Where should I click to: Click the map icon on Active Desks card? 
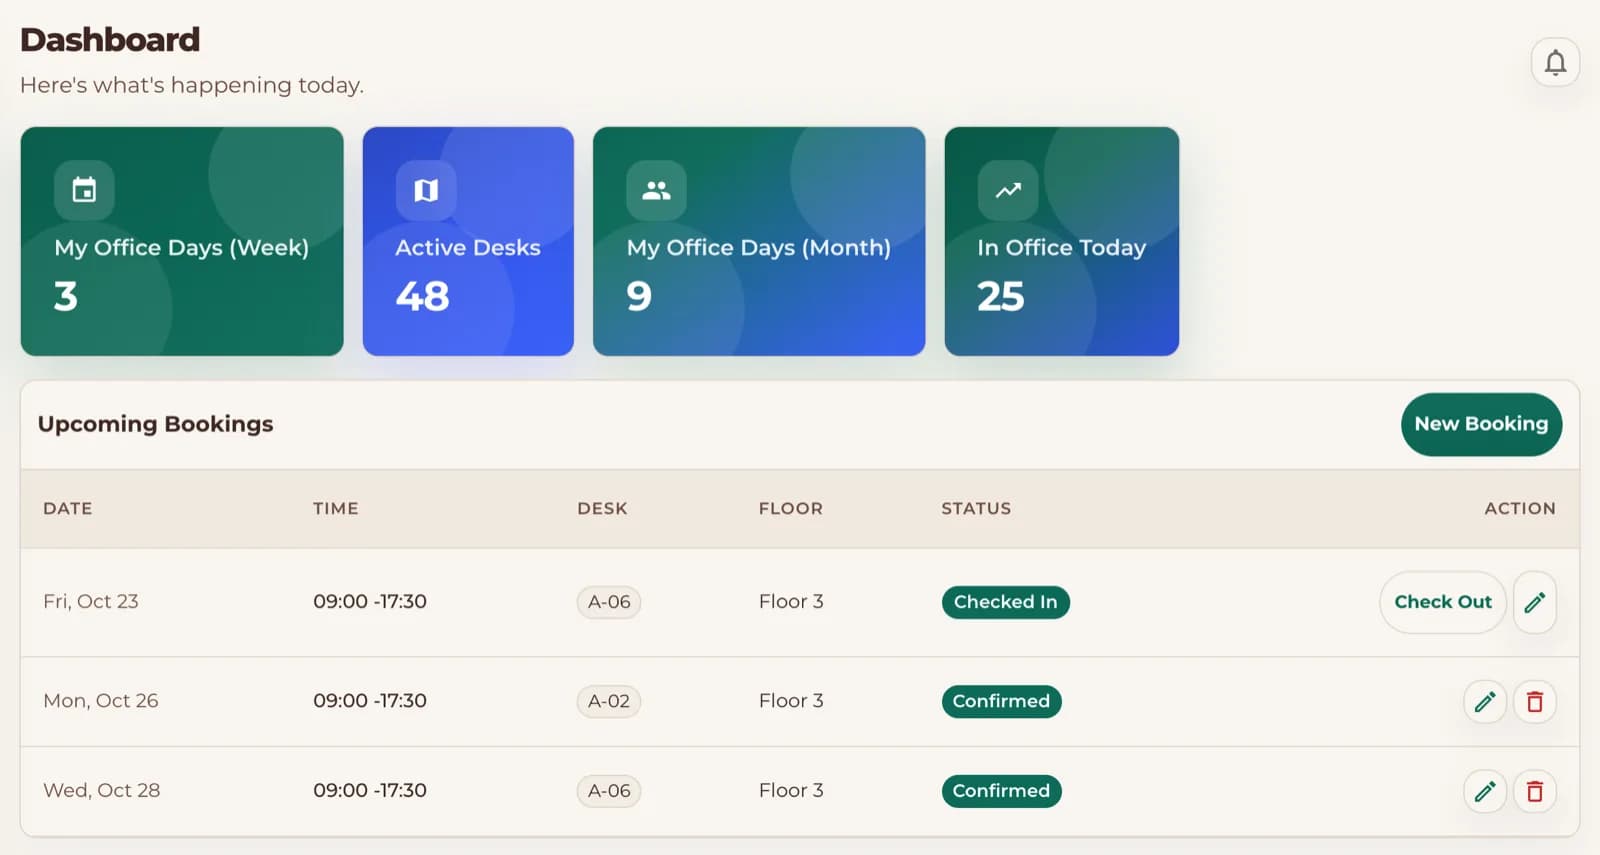click(x=426, y=190)
